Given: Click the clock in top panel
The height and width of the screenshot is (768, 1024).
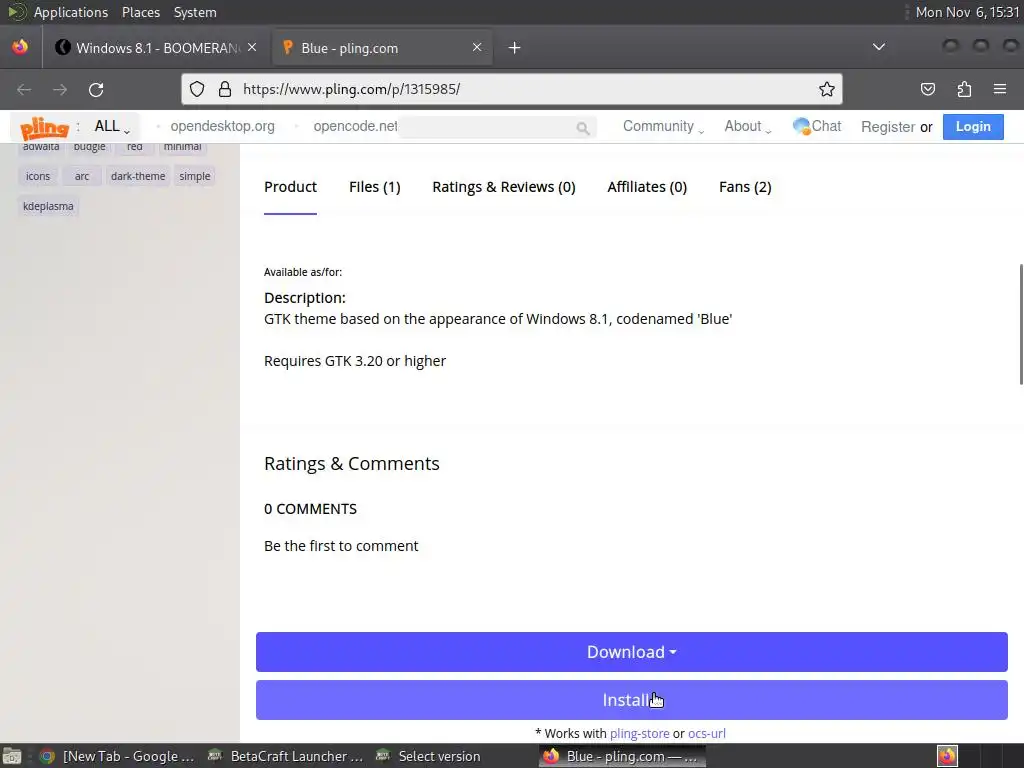Looking at the screenshot, I should tap(967, 12).
